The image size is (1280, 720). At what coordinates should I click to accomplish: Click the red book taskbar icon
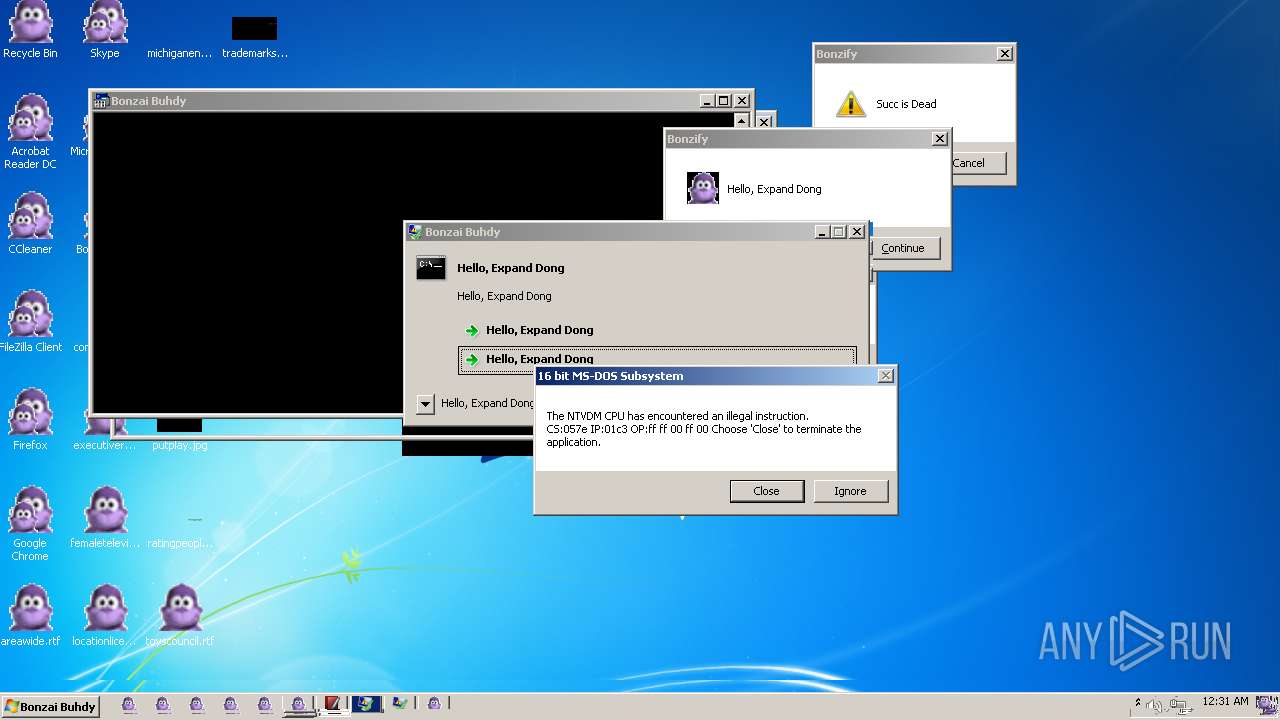pyautogui.click(x=332, y=705)
